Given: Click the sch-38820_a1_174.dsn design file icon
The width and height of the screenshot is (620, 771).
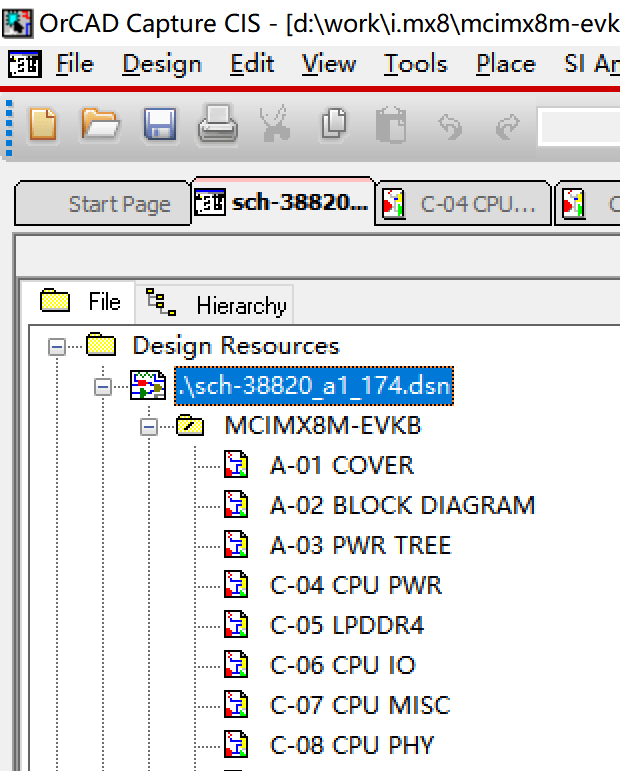Looking at the screenshot, I should [x=148, y=385].
